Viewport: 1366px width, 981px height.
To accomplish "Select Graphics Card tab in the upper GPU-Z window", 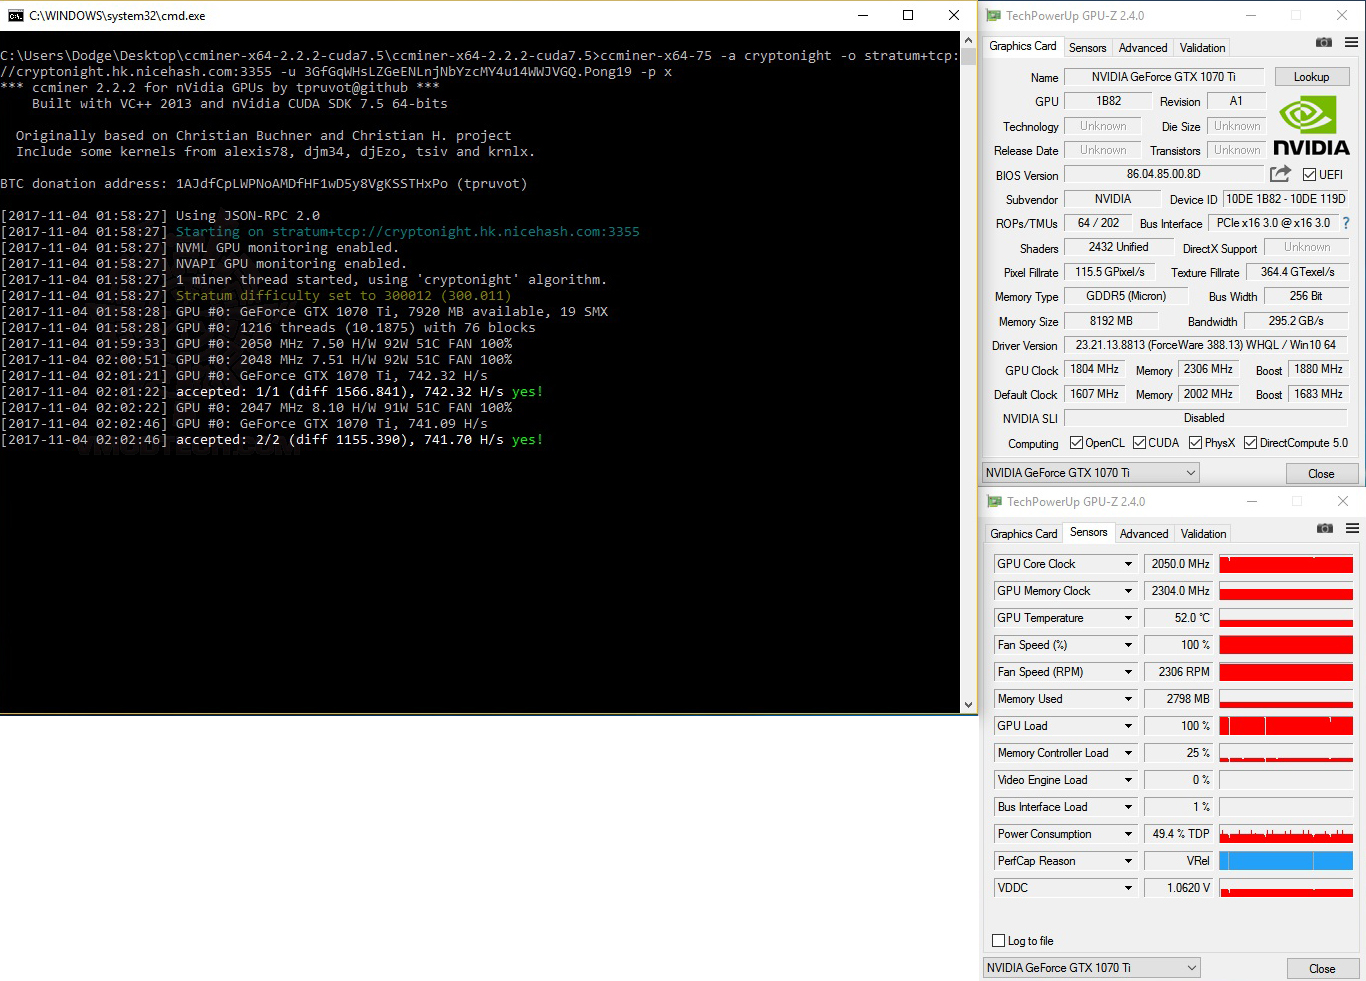I will [x=1022, y=46].
